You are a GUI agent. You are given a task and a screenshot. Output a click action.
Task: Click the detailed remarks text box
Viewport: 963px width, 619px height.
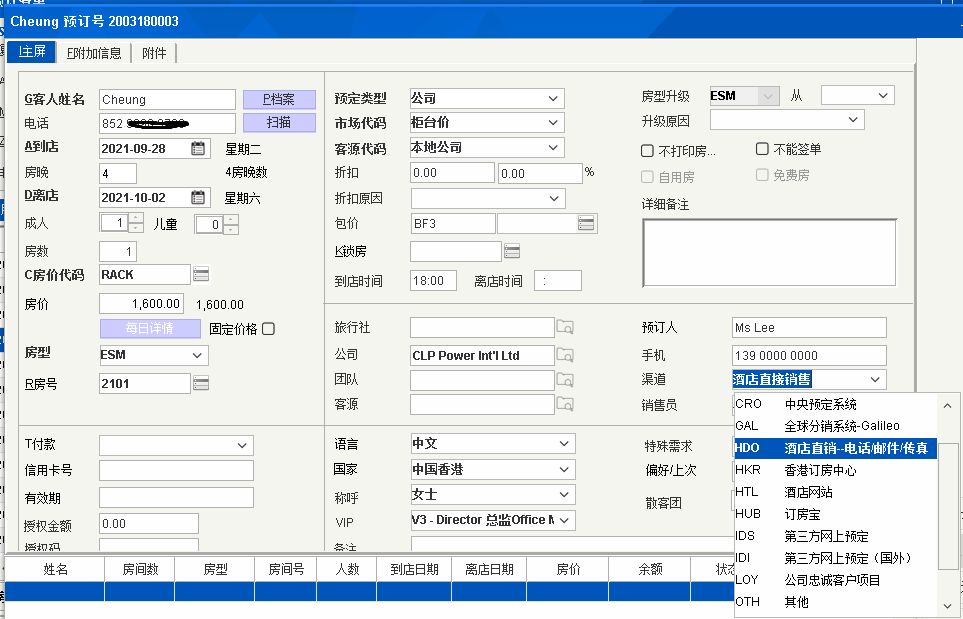768,252
